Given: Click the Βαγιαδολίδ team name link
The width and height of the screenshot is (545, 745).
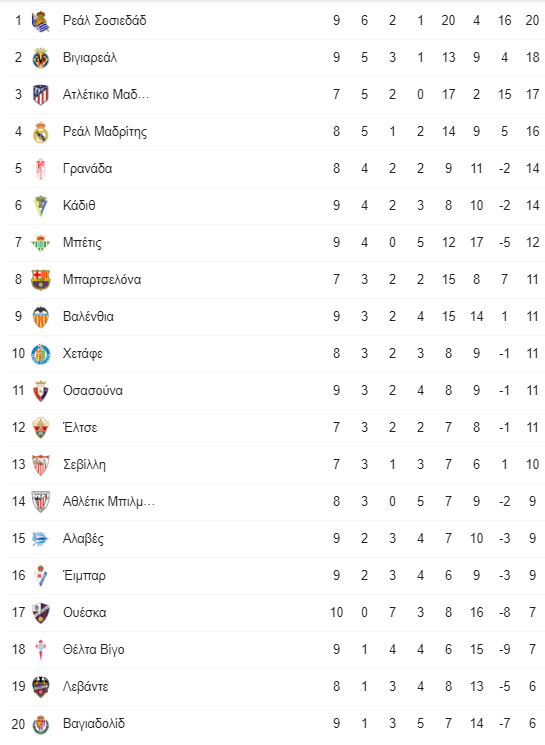Looking at the screenshot, I should click(x=94, y=724).
